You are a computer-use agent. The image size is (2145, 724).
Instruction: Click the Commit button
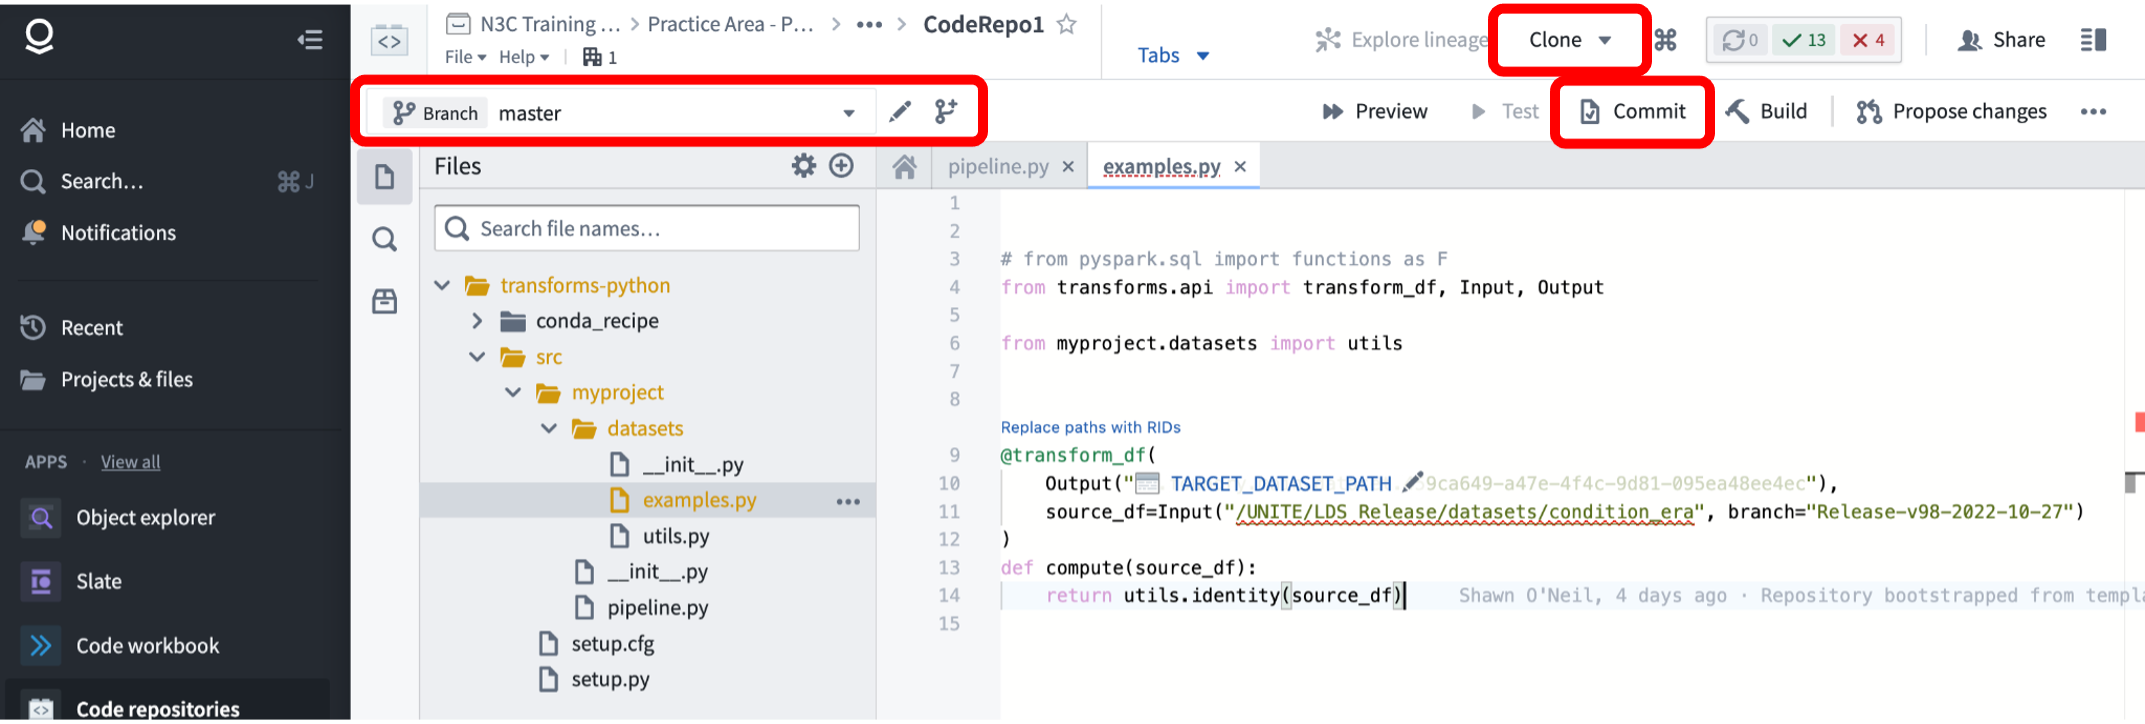click(x=1632, y=111)
